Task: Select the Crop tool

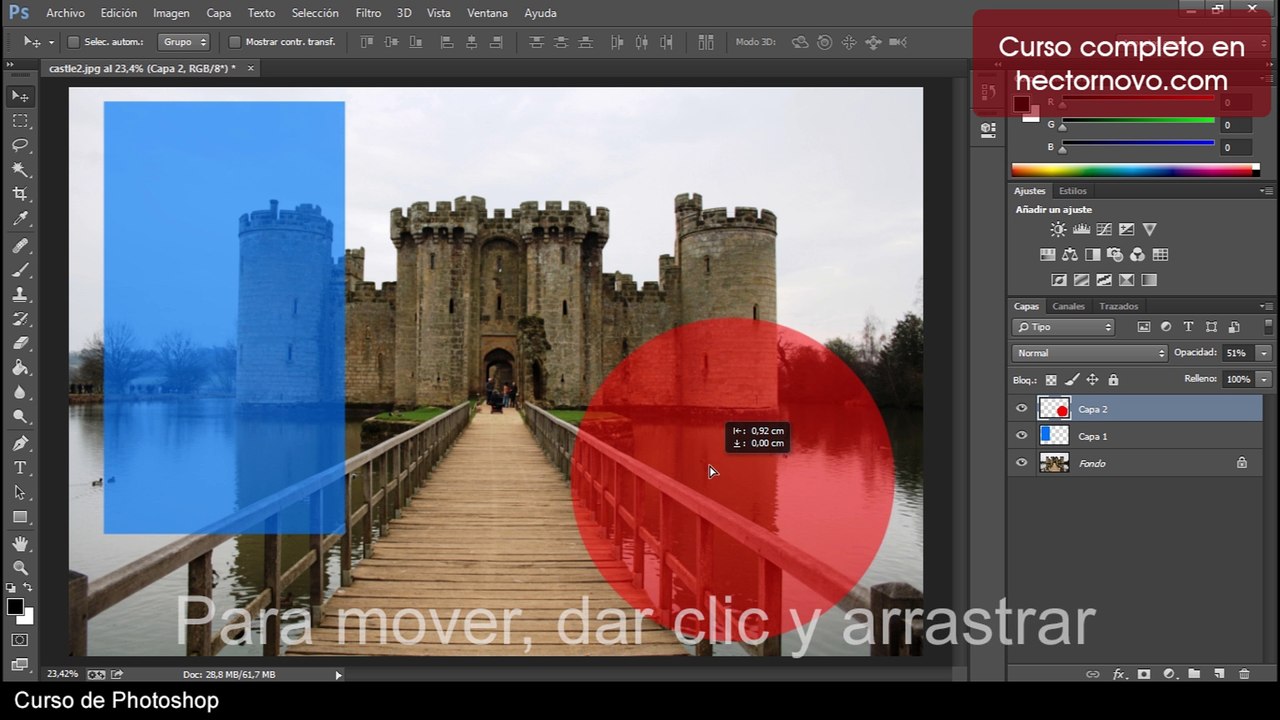Action: pyautogui.click(x=20, y=194)
